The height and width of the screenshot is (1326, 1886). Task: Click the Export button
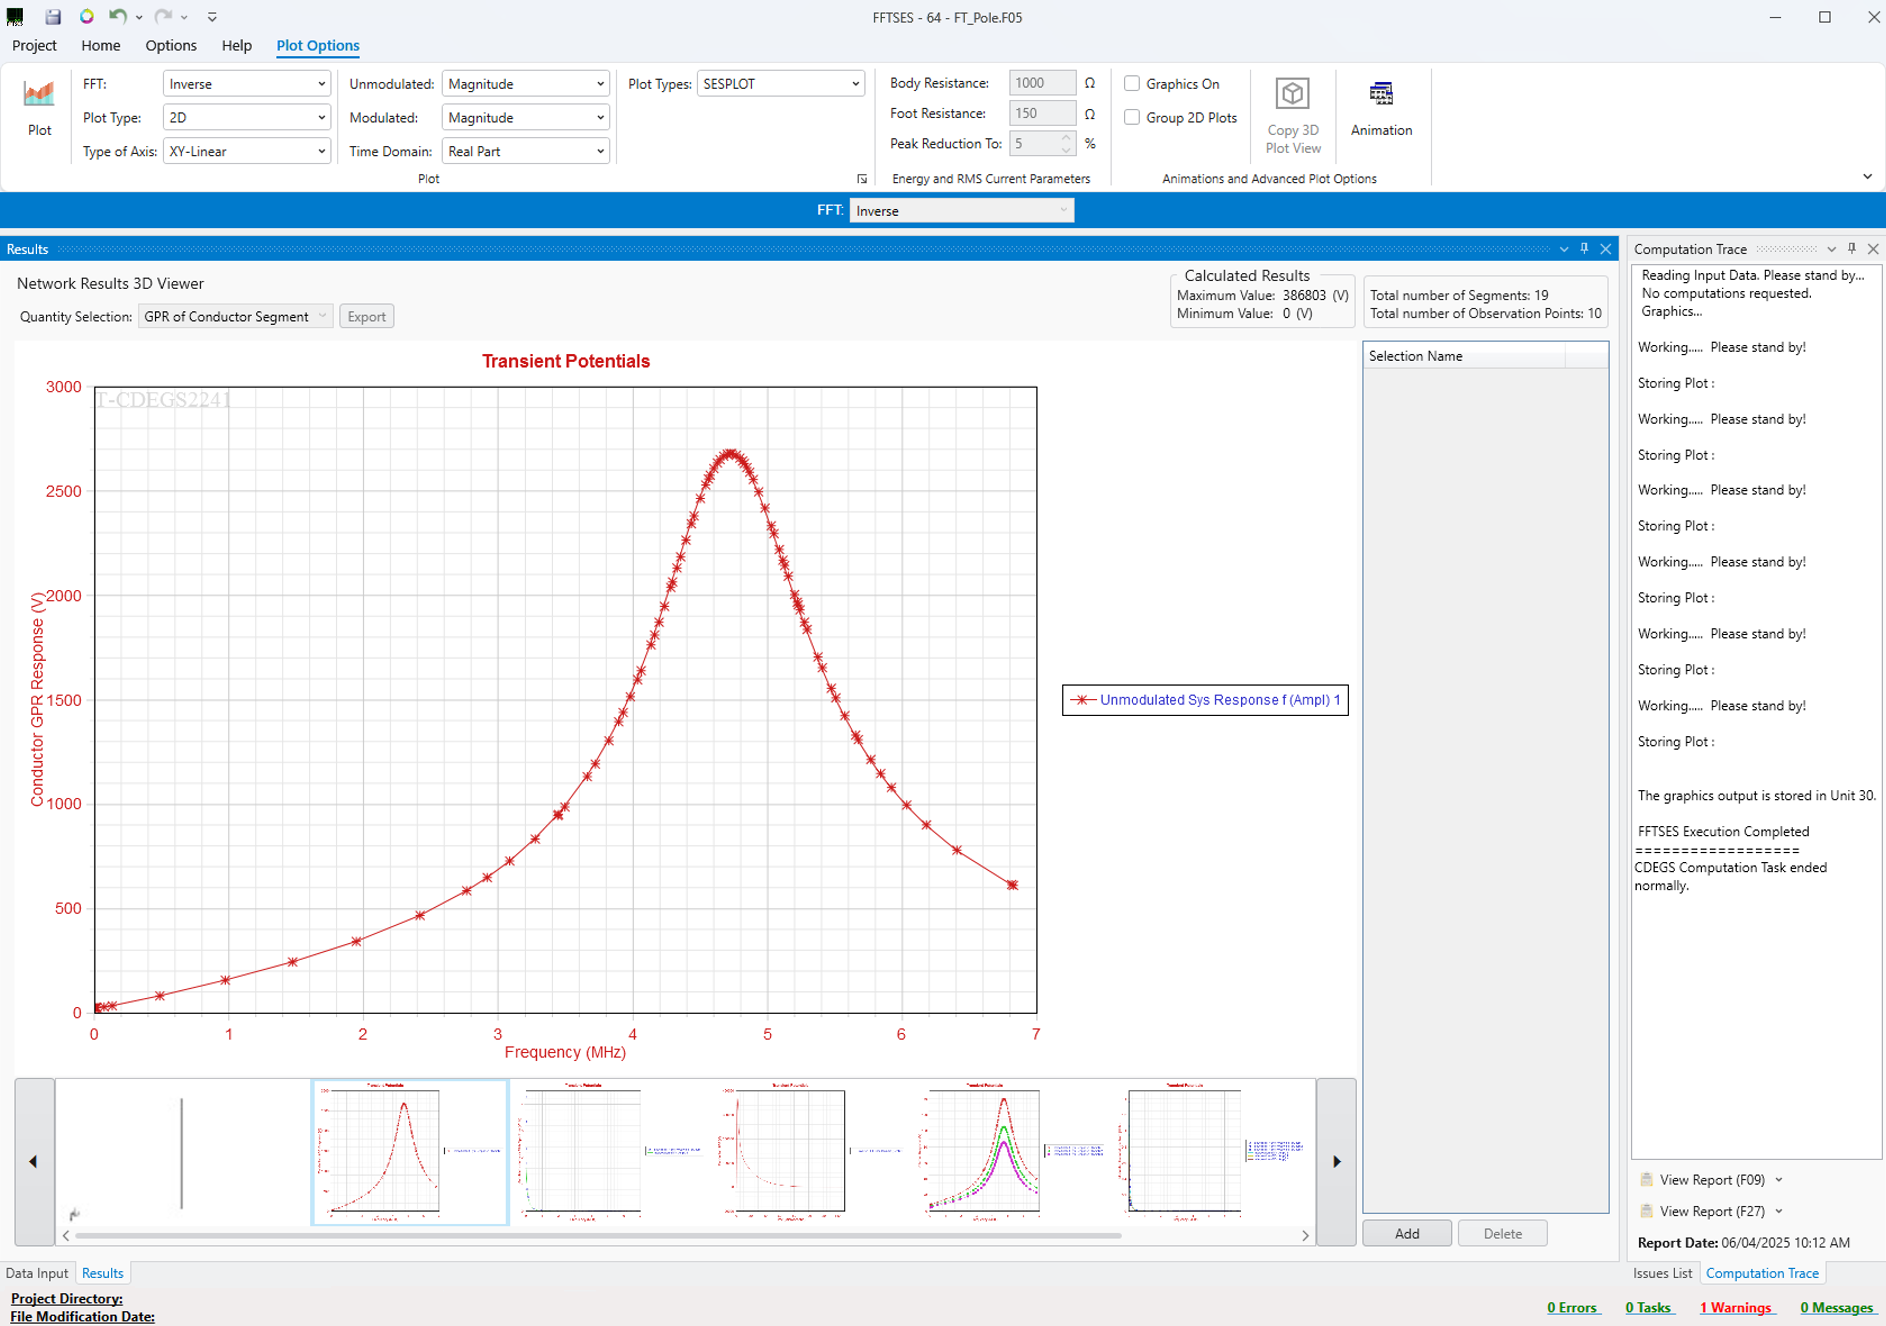pyautogui.click(x=366, y=316)
